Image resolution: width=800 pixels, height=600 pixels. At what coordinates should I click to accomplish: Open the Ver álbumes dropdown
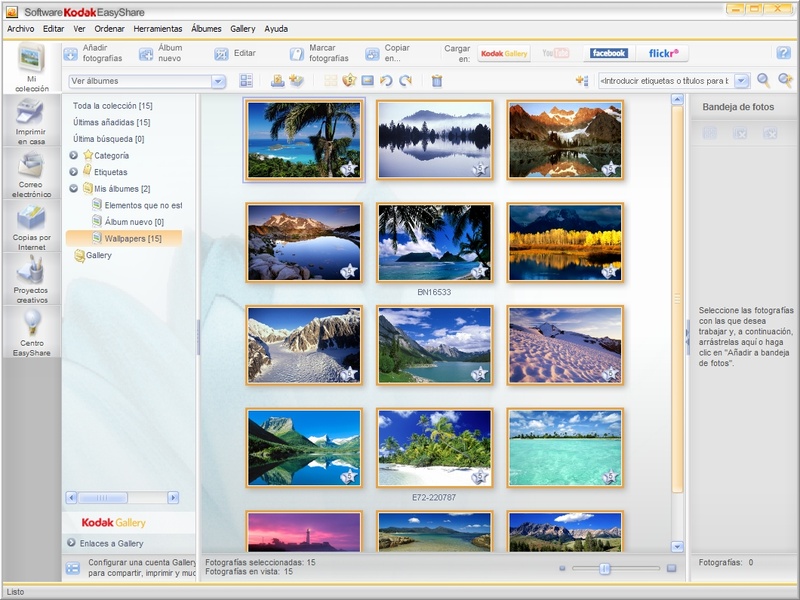coord(218,81)
